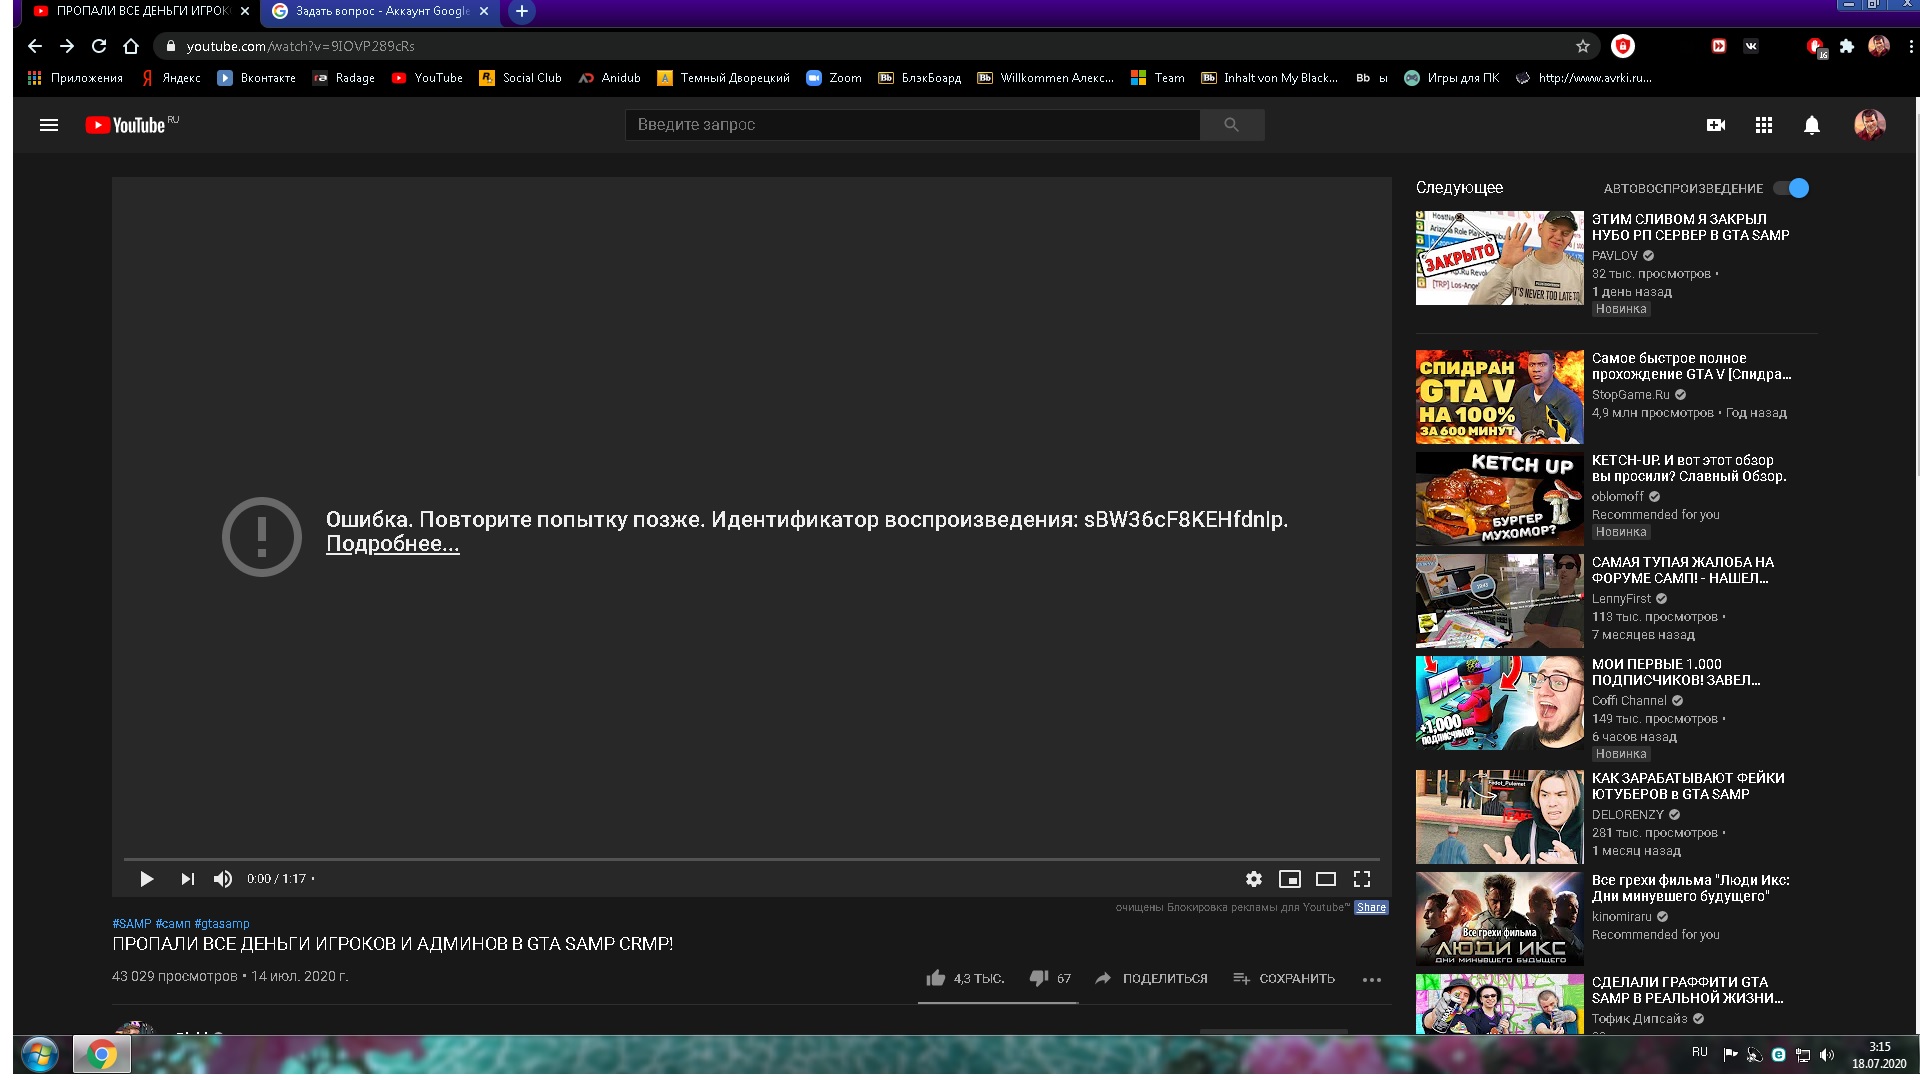This screenshot has width=1920, height=1080.
Task: Click the YouTube account avatar icon
Action: point(1870,124)
